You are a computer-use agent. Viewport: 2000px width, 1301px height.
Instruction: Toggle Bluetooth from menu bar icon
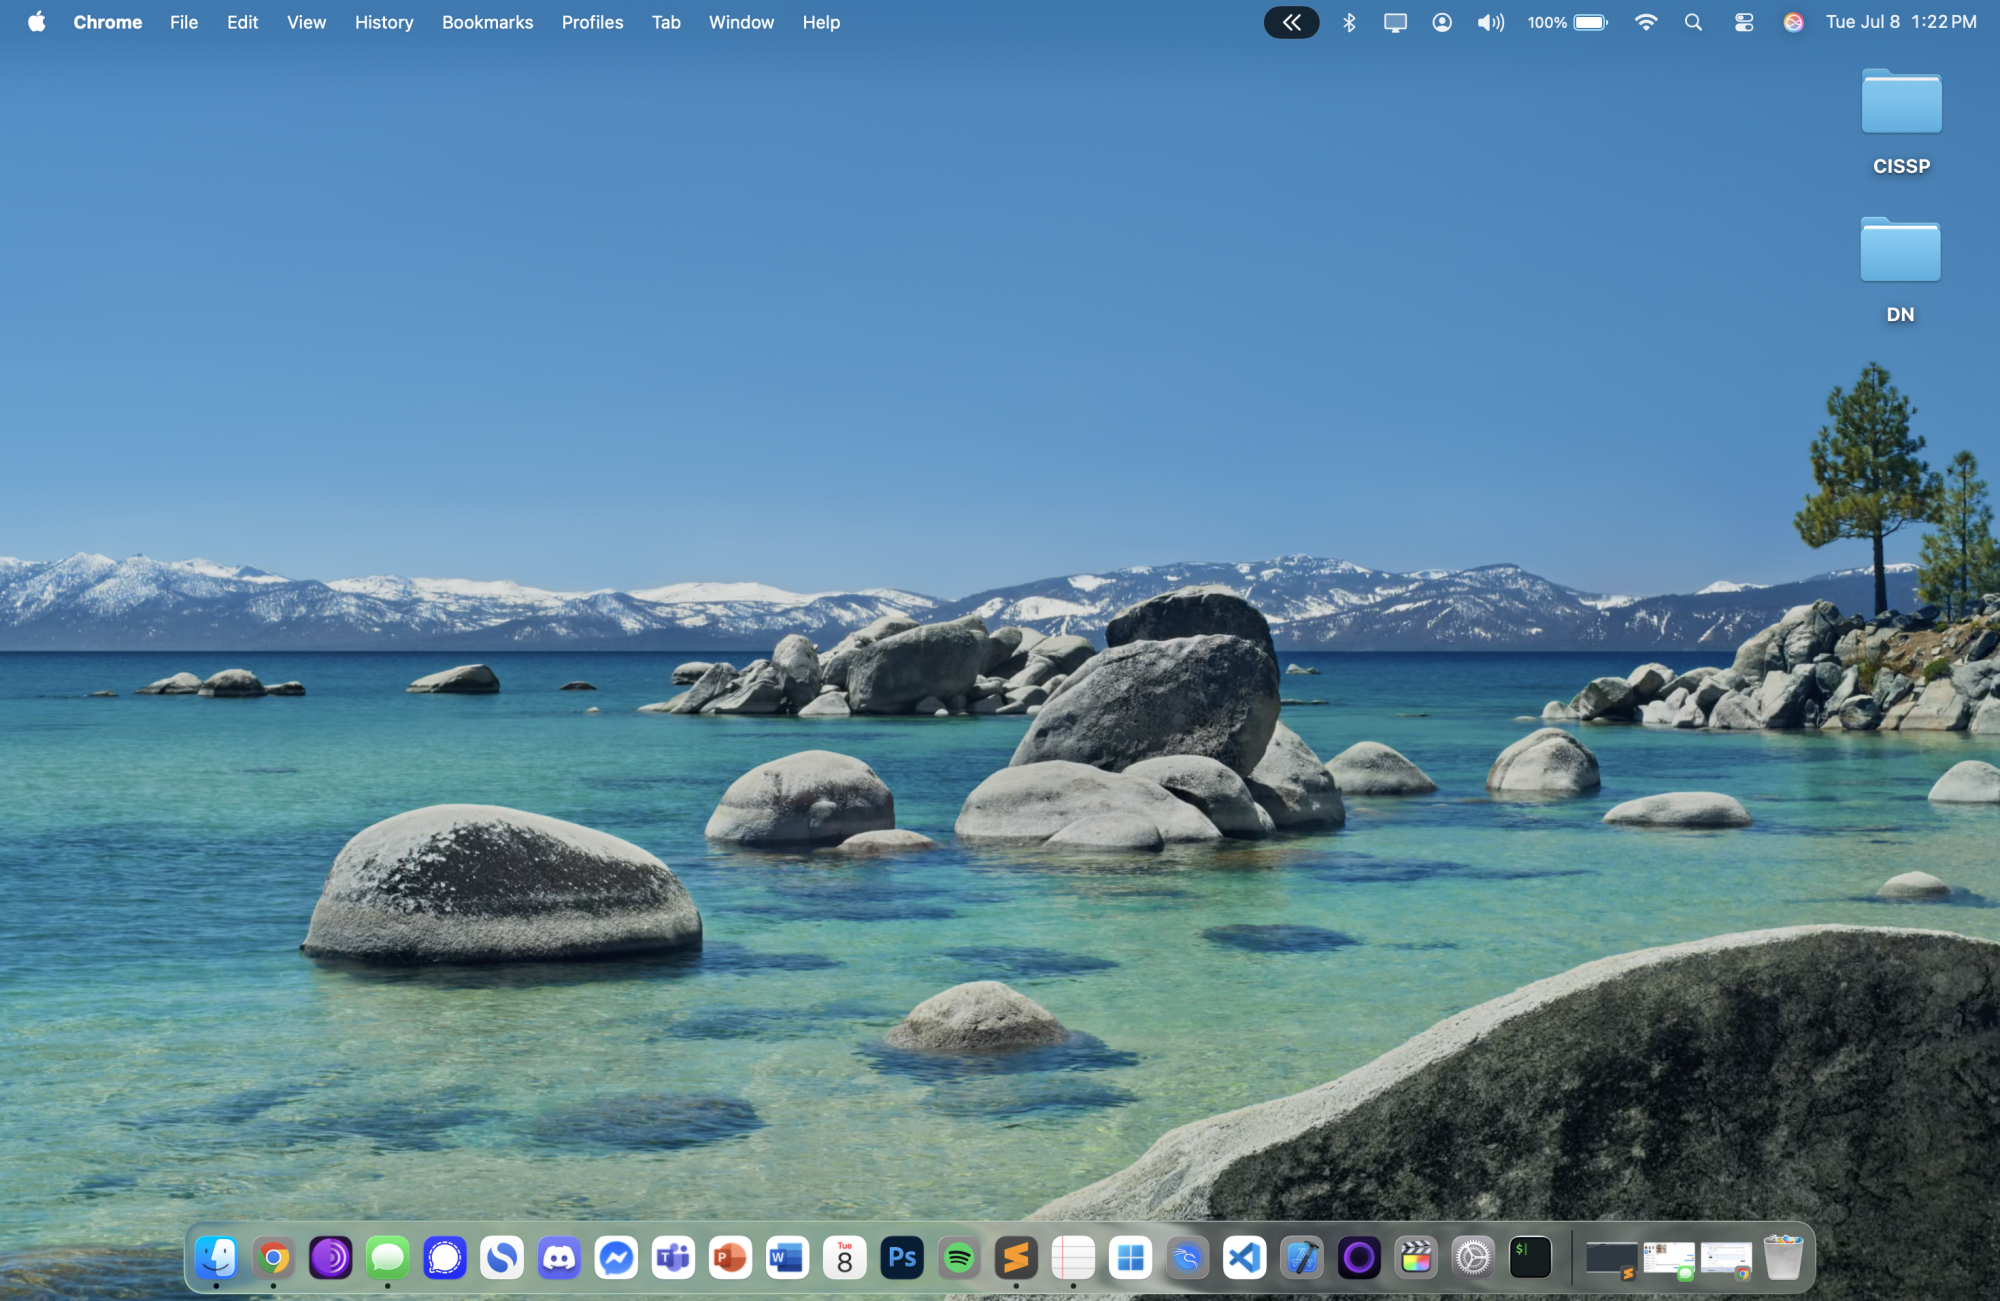(1349, 22)
